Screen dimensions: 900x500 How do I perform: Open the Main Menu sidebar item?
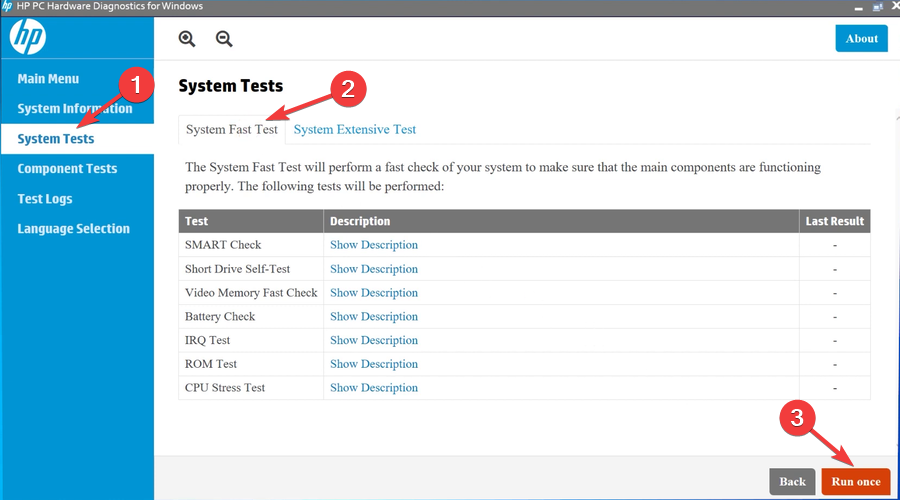coord(48,79)
